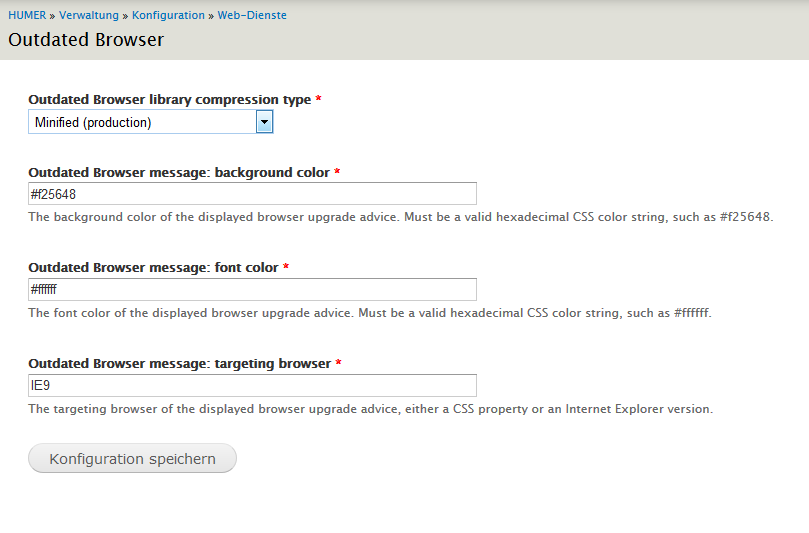Go to the Verwaltung breadcrumb

tap(89, 15)
